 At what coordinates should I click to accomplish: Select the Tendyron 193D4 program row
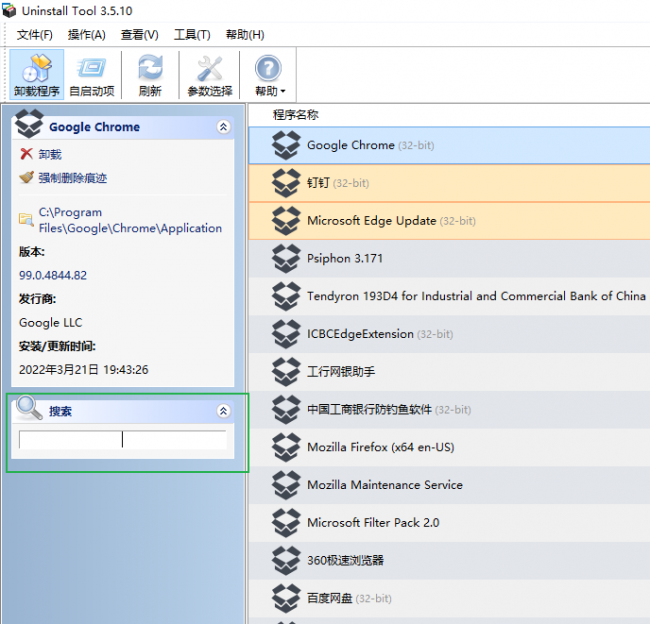[449, 296]
